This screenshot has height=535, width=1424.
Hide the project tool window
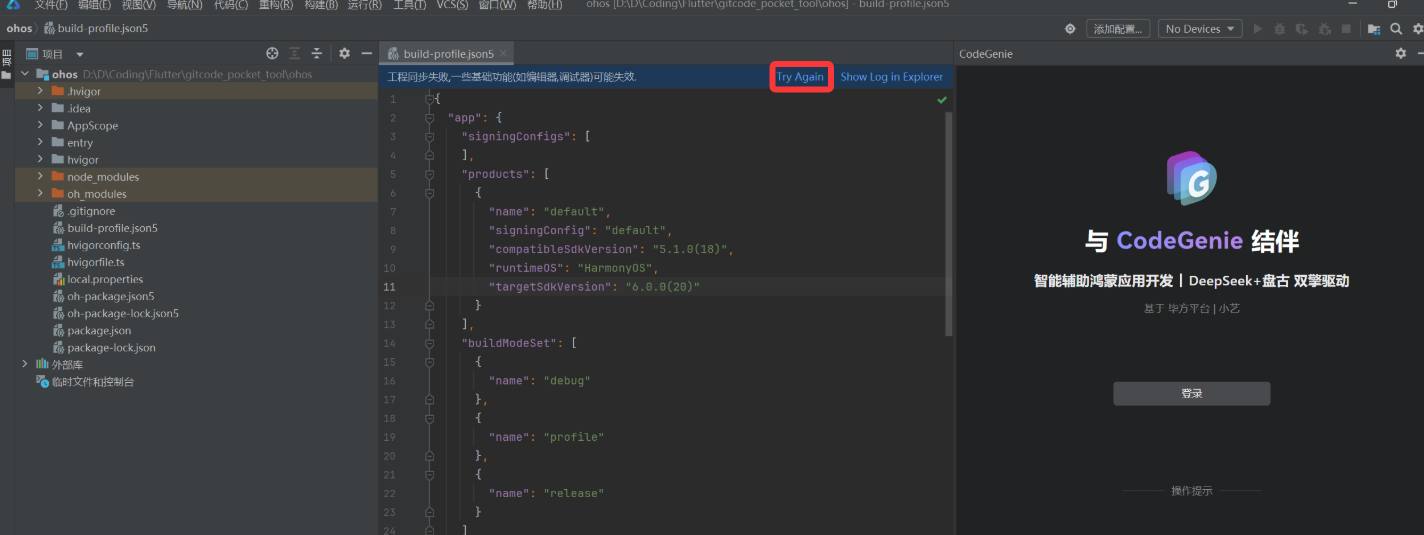[x=367, y=53]
